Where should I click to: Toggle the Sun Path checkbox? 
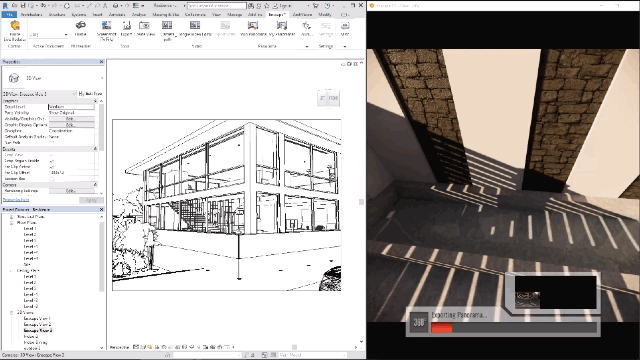tap(51, 143)
